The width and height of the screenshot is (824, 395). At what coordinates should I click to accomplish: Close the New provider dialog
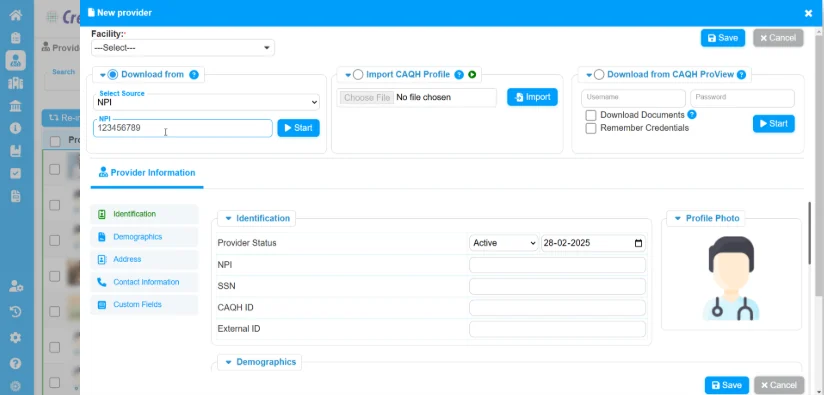pyautogui.click(x=808, y=13)
